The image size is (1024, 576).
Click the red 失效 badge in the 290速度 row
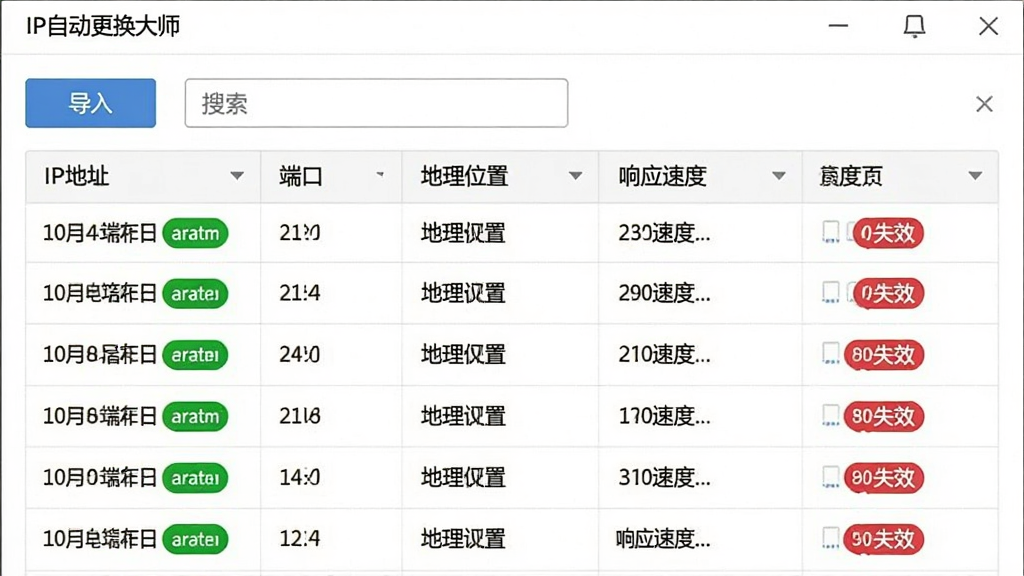pos(888,293)
